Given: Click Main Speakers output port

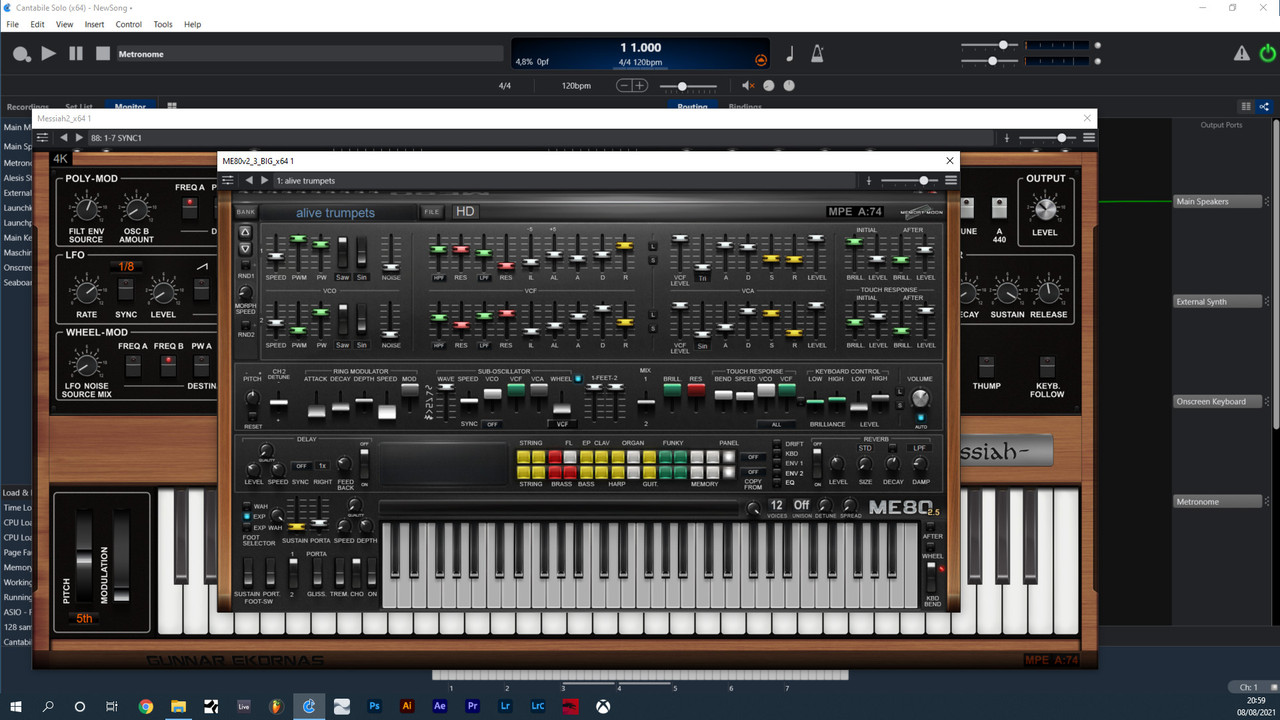Looking at the screenshot, I should (x=1218, y=201).
